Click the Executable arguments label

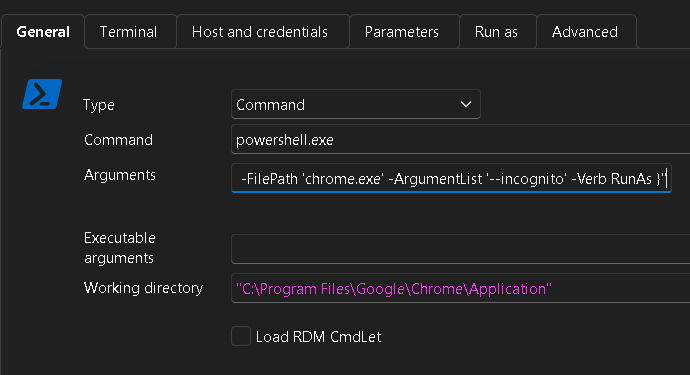point(119,248)
